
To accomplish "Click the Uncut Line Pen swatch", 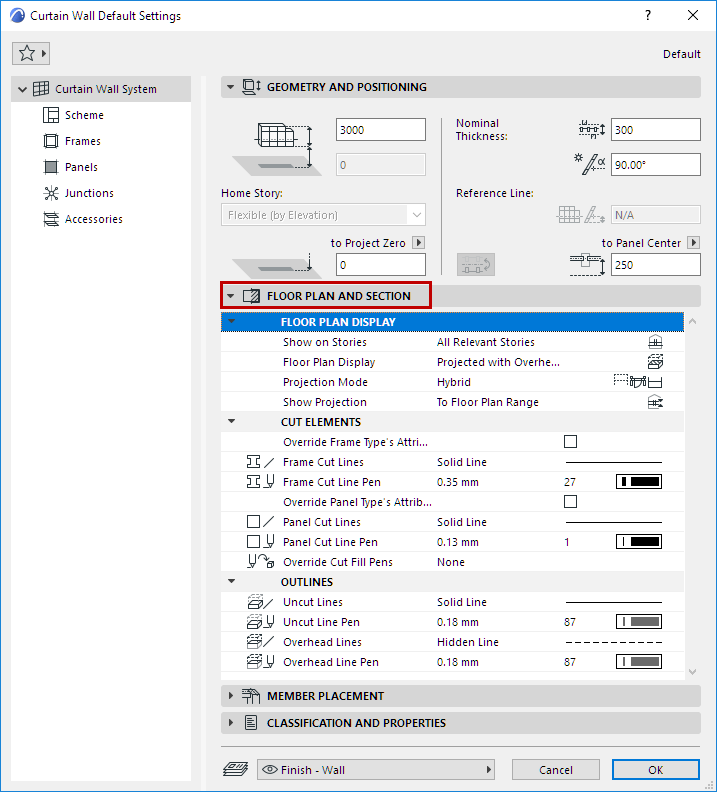I will point(639,622).
